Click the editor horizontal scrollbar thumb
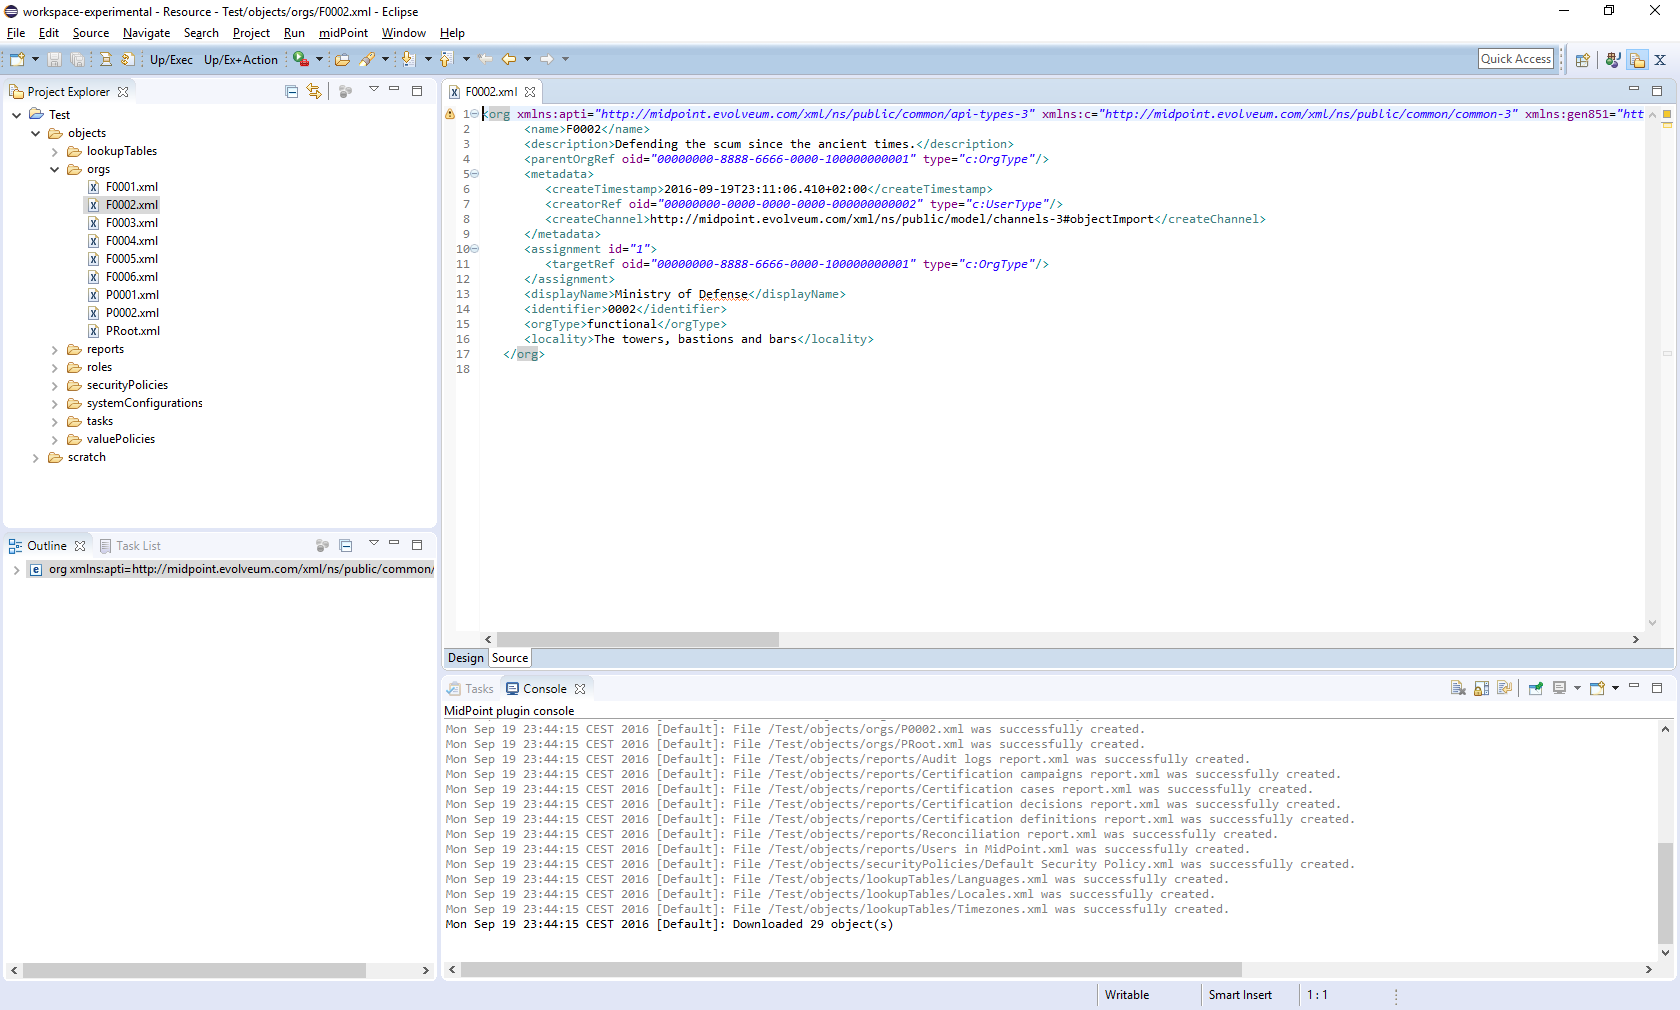Image resolution: width=1680 pixels, height=1010 pixels. [637, 639]
